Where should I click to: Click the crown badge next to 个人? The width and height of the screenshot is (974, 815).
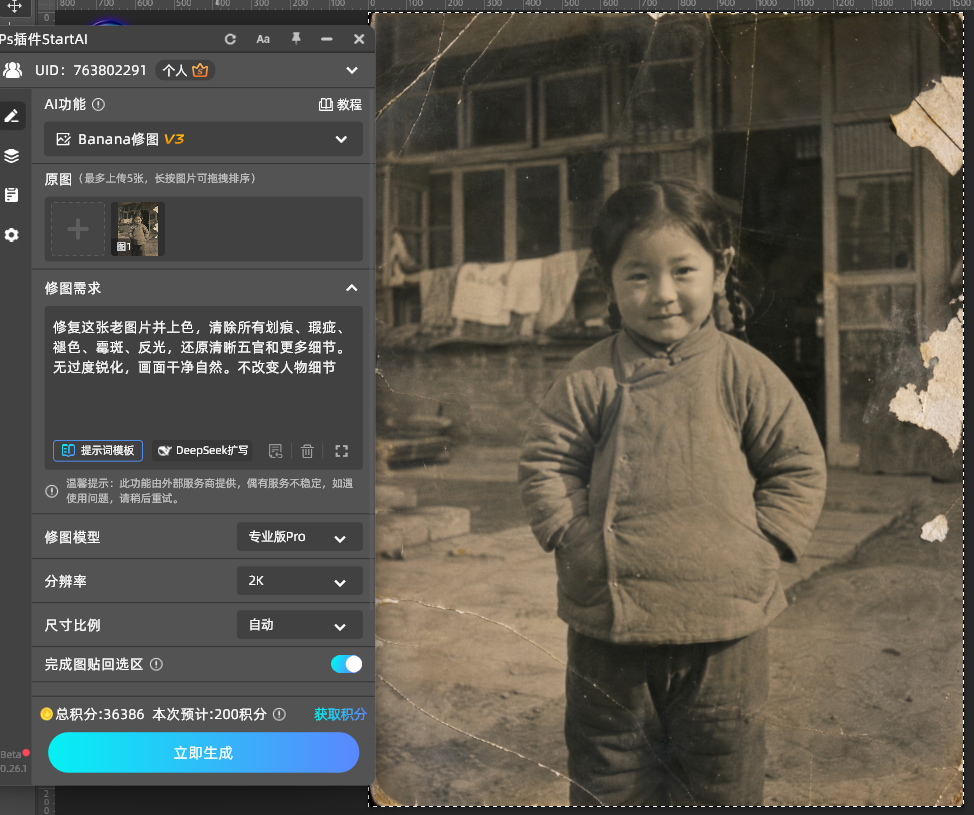pyautogui.click(x=200, y=70)
